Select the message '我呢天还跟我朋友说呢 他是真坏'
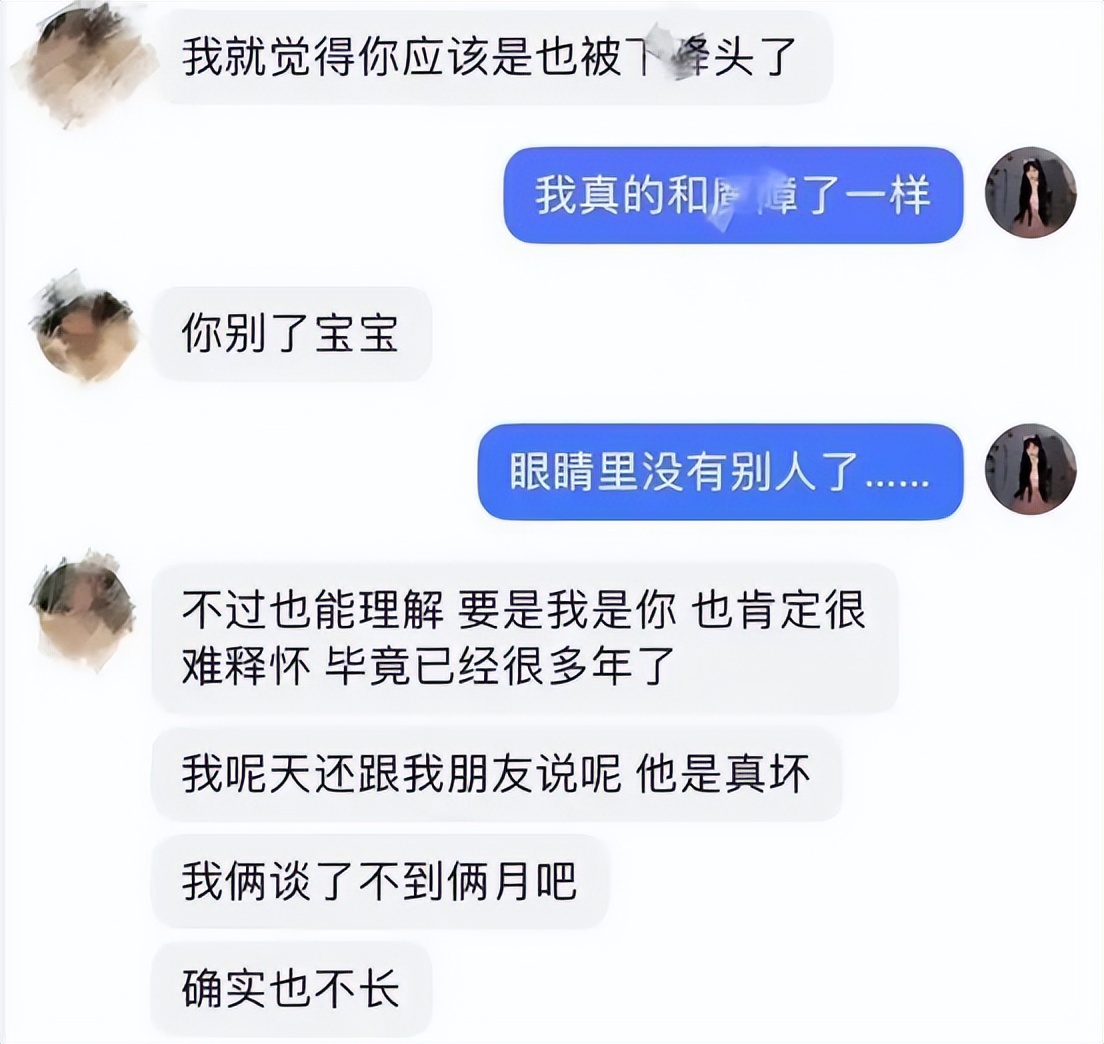Viewport: 1104px width, 1044px height. (496, 774)
